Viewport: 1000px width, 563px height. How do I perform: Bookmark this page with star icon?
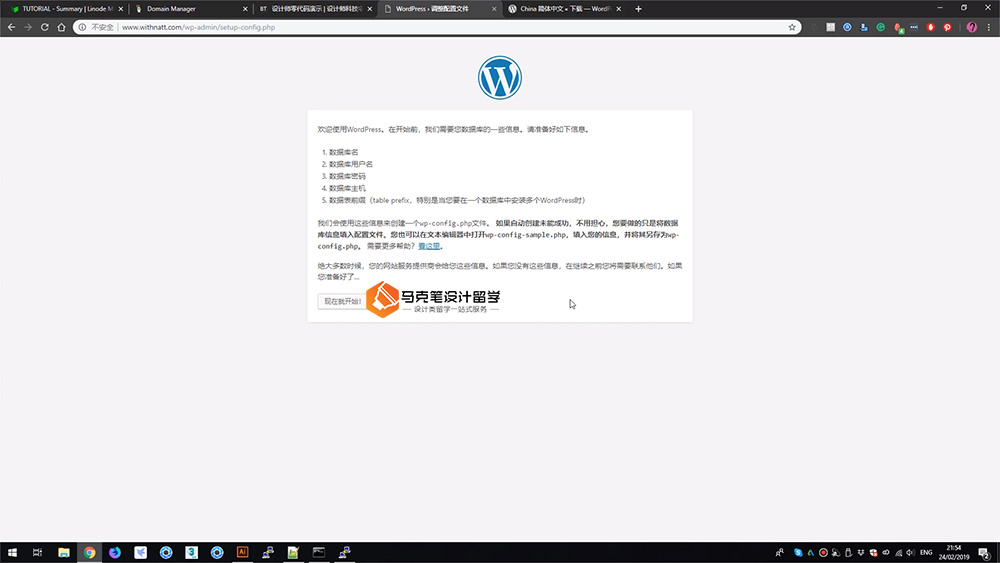[792, 27]
